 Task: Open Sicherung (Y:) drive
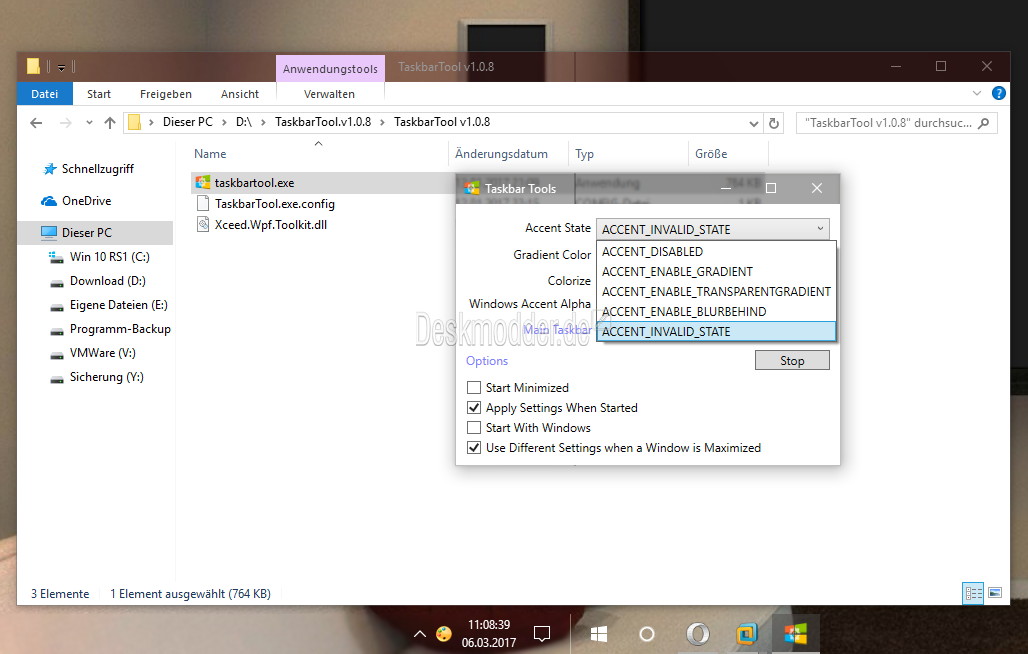(107, 377)
